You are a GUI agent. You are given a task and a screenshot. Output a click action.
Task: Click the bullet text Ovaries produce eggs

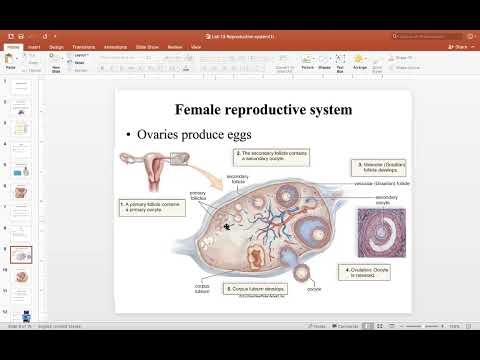pos(194,134)
